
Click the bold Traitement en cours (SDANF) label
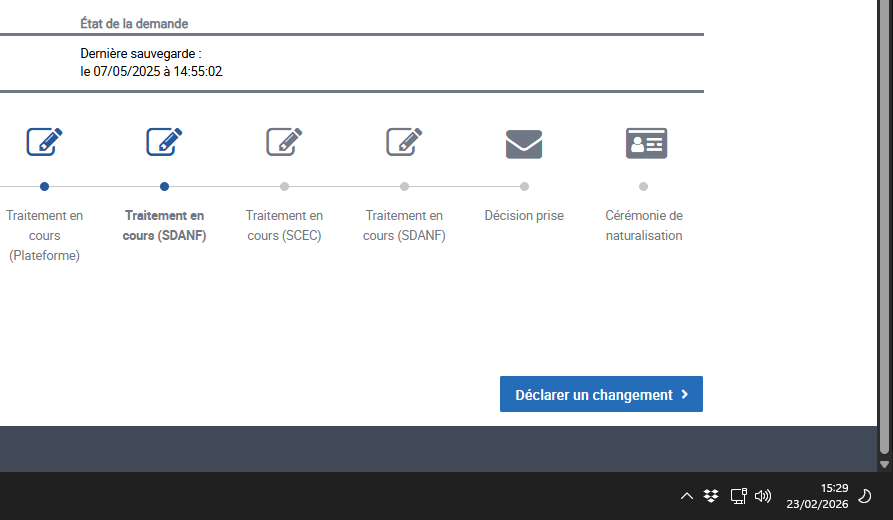coord(164,226)
